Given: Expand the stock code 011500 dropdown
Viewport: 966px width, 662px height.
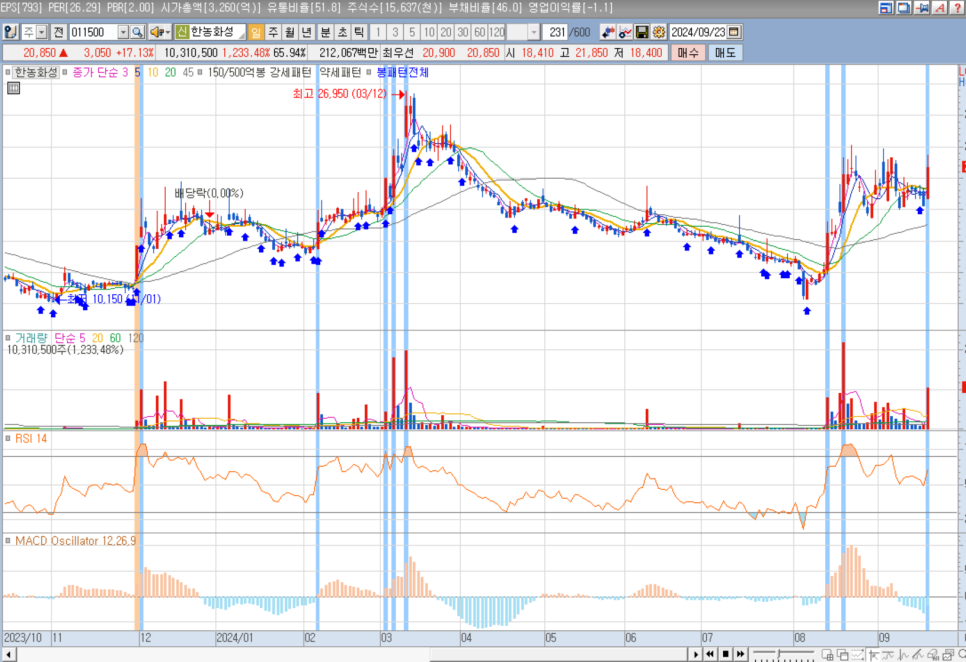Looking at the screenshot, I should 123,32.
